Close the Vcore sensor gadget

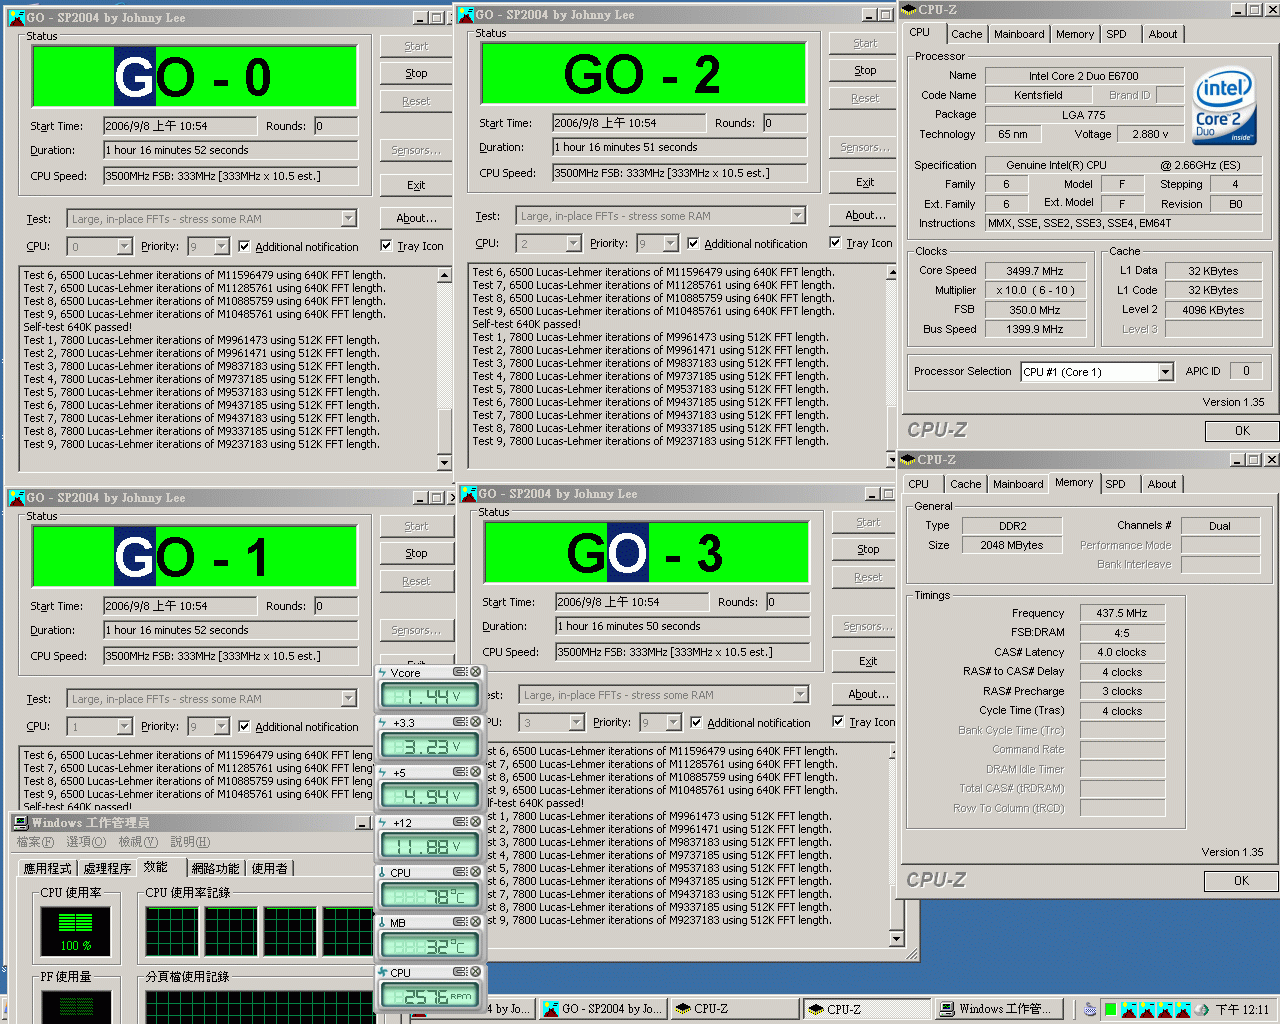476,672
